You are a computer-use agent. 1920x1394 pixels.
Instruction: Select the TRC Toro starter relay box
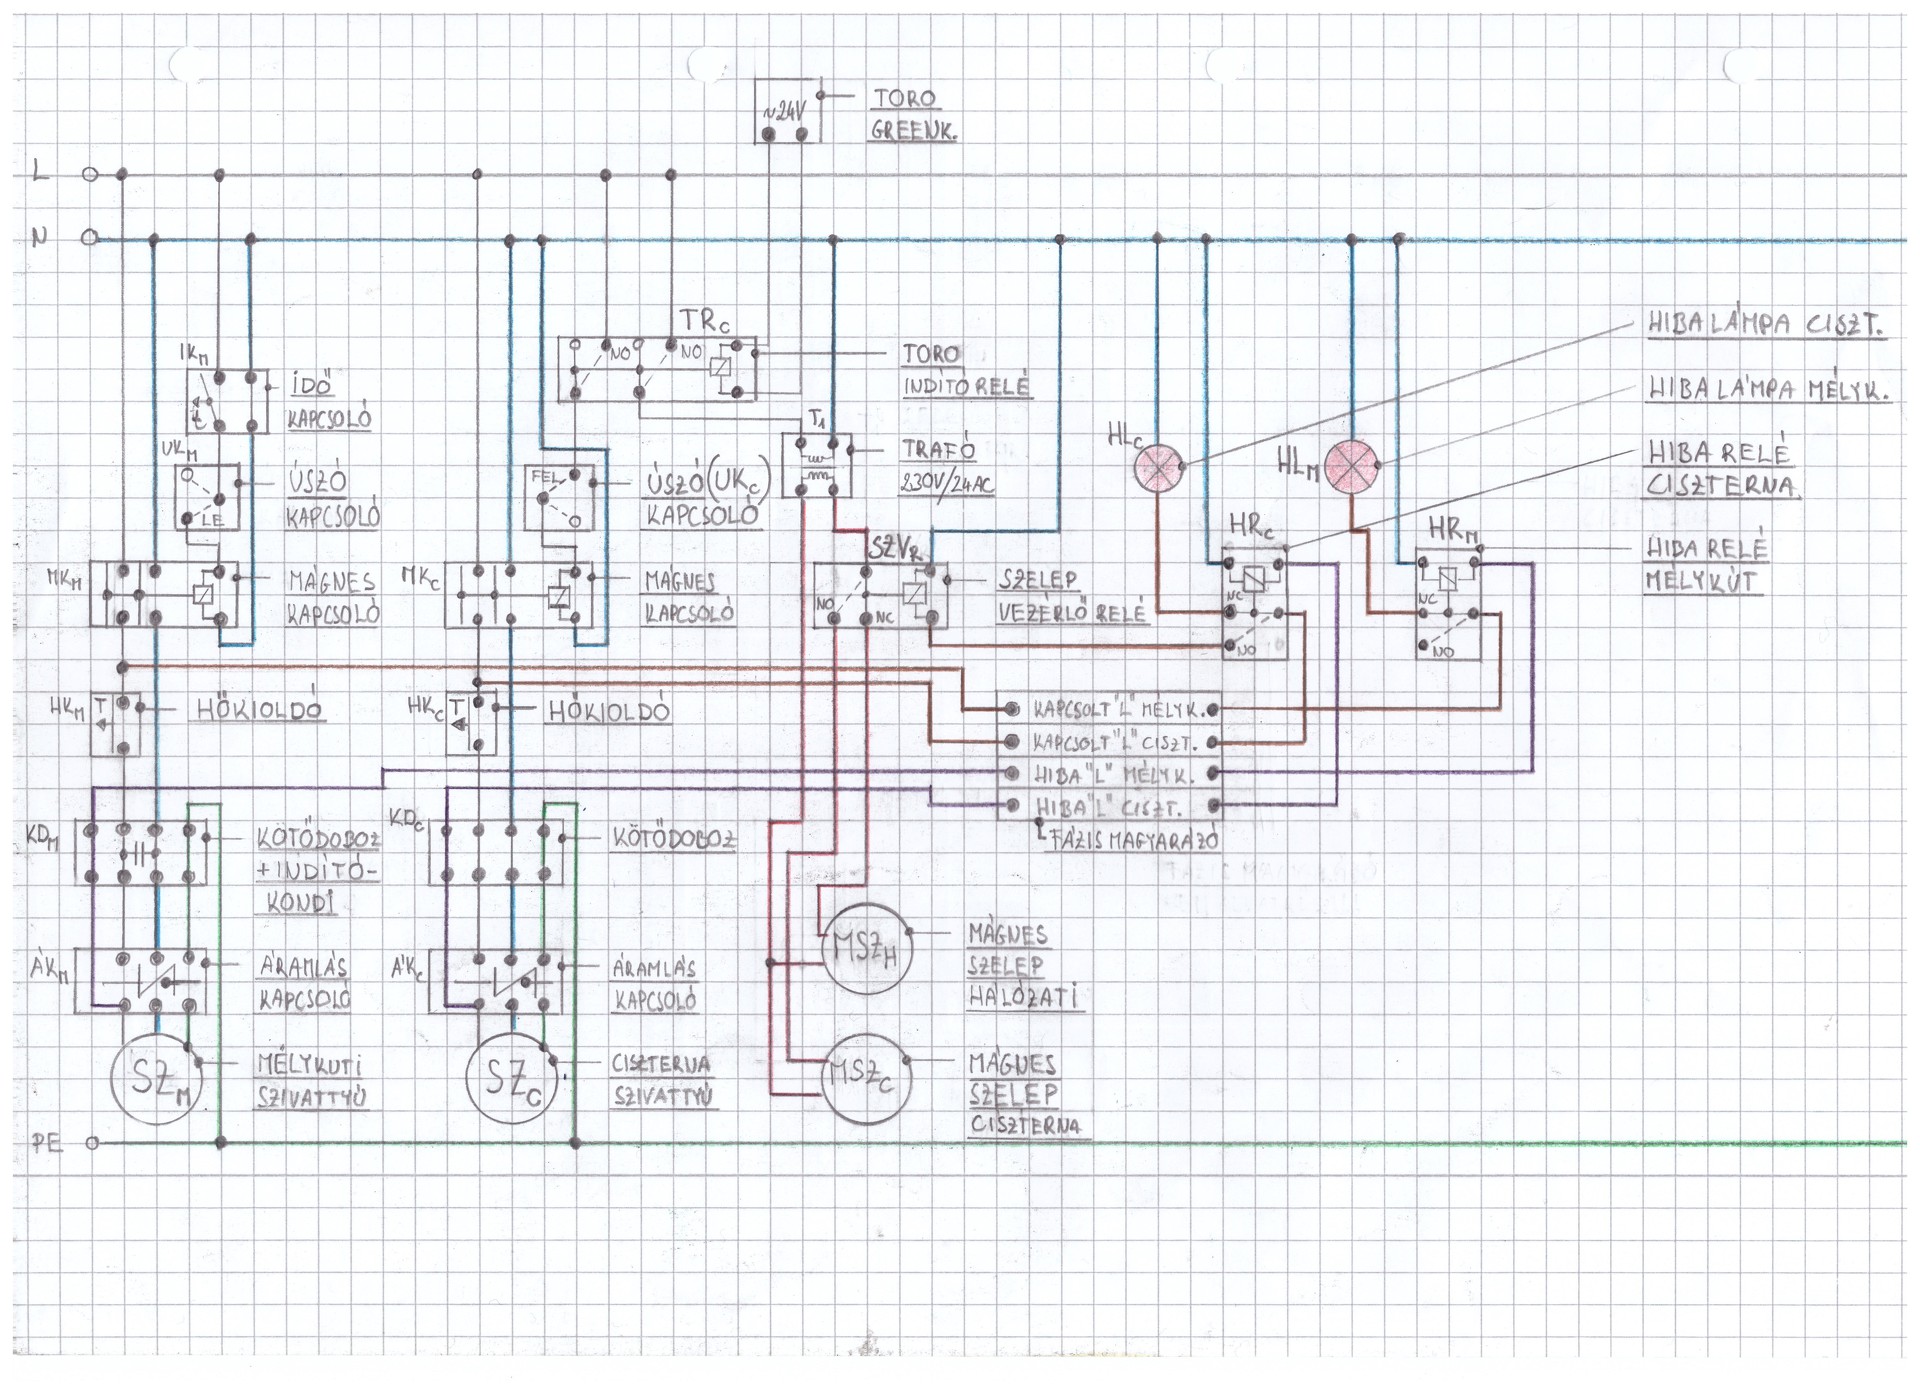point(656,368)
